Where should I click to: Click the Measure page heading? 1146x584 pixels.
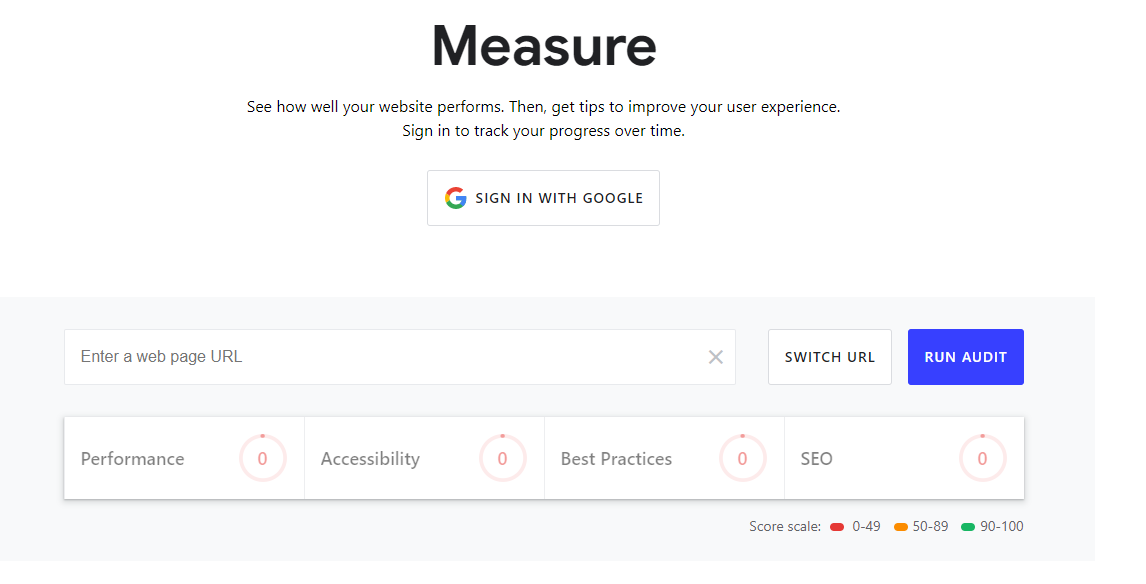[544, 46]
